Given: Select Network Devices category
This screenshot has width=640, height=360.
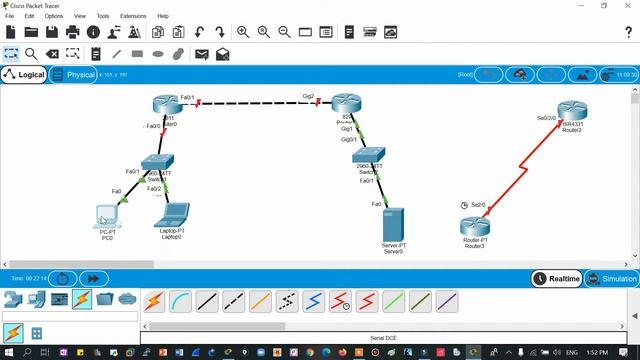Looking at the screenshot, I should coord(13,299).
